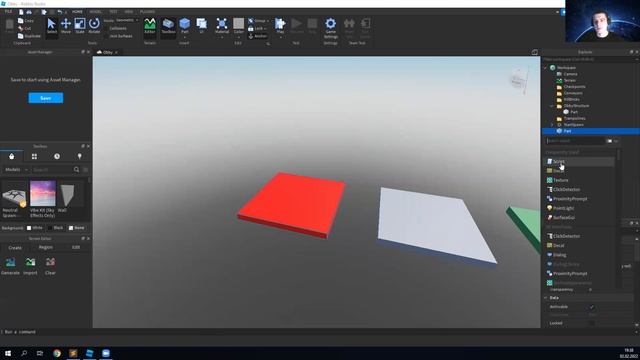This screenshot has height=360, width=640.
Task: Activate the Scale tool
Action: pos(80,27)
